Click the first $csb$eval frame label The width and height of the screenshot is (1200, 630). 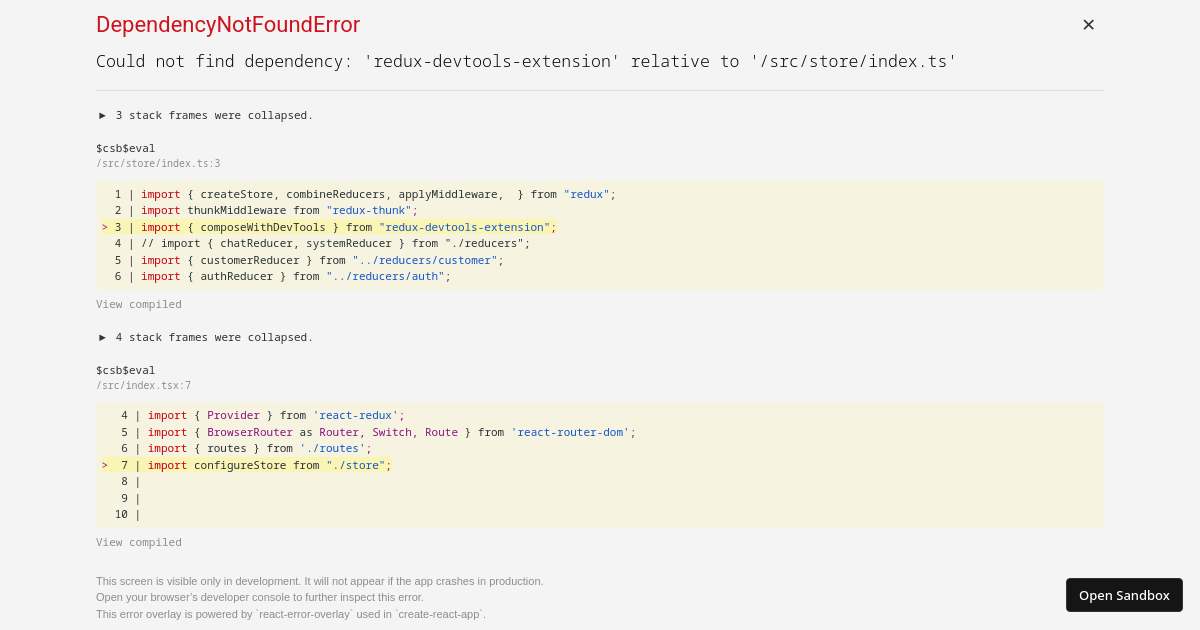[x=125, y=148]
